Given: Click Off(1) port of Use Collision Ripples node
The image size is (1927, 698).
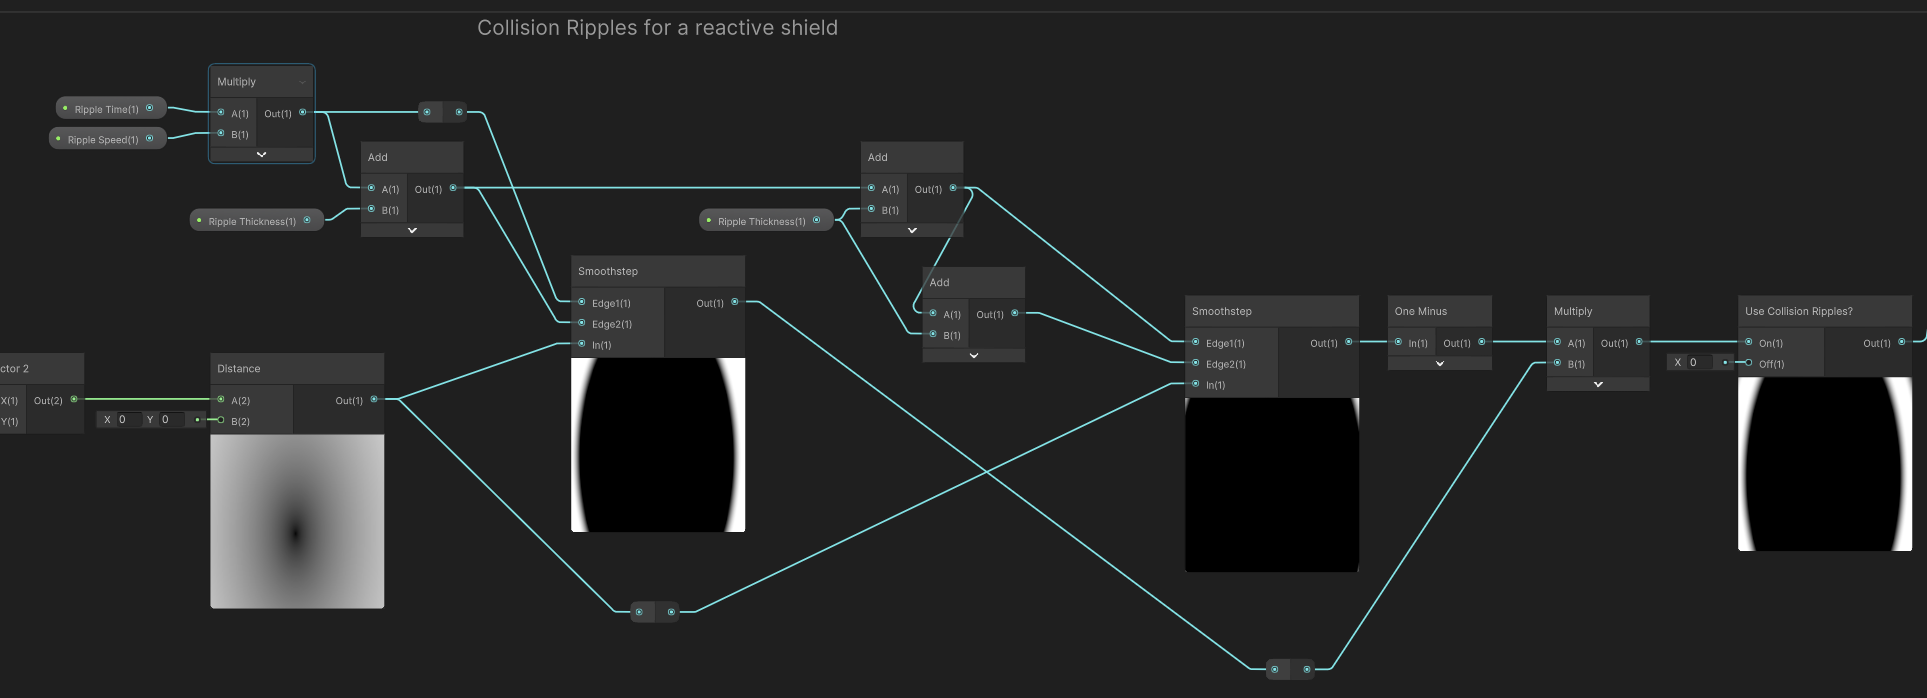Looking at the screenshot, I should coord(1748,363).
